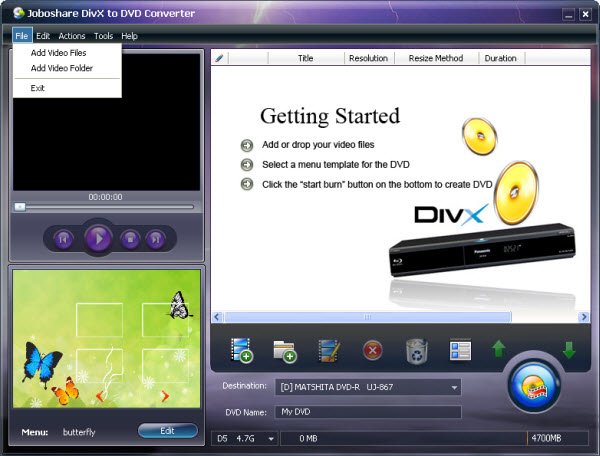This screenshot has height=456, width=600.
Task: Open the Help menu
Action: coord(129,36)
